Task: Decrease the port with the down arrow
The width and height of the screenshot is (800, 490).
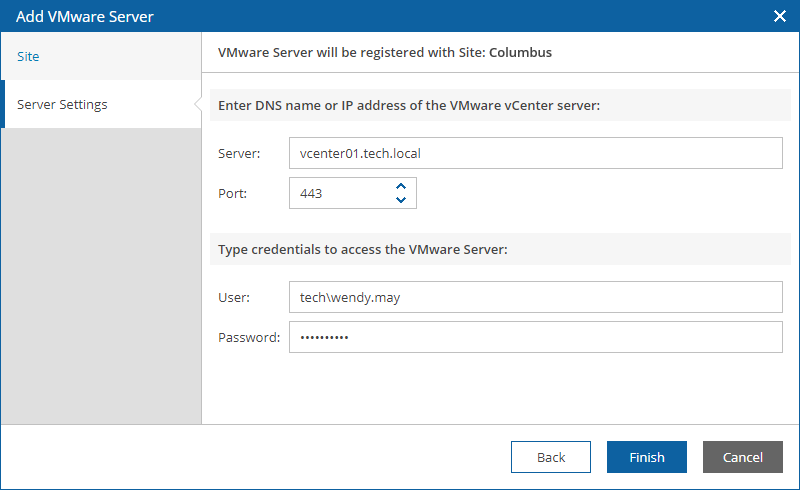Action: (401, 200)
